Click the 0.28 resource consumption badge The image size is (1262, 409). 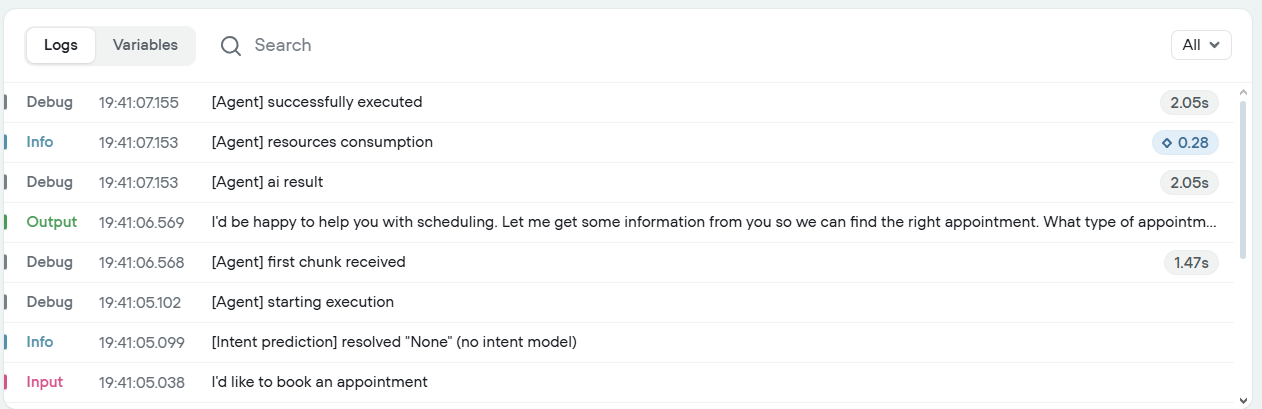tap(1185, 143)
